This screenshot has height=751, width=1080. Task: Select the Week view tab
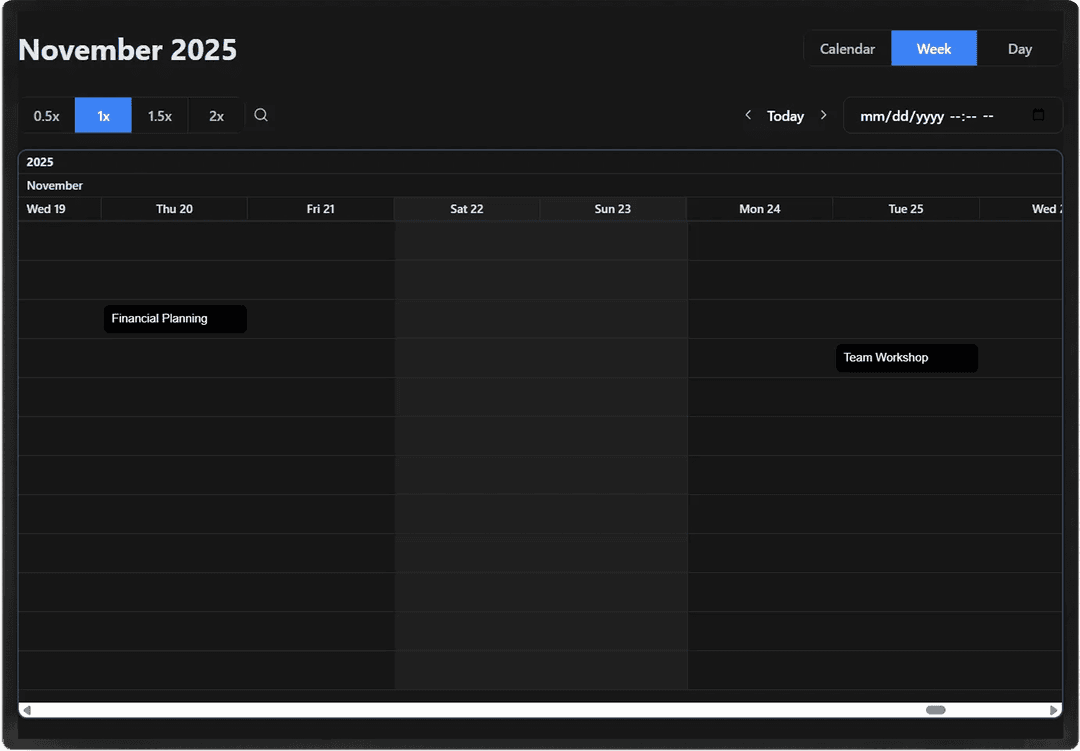coord(933,49)
